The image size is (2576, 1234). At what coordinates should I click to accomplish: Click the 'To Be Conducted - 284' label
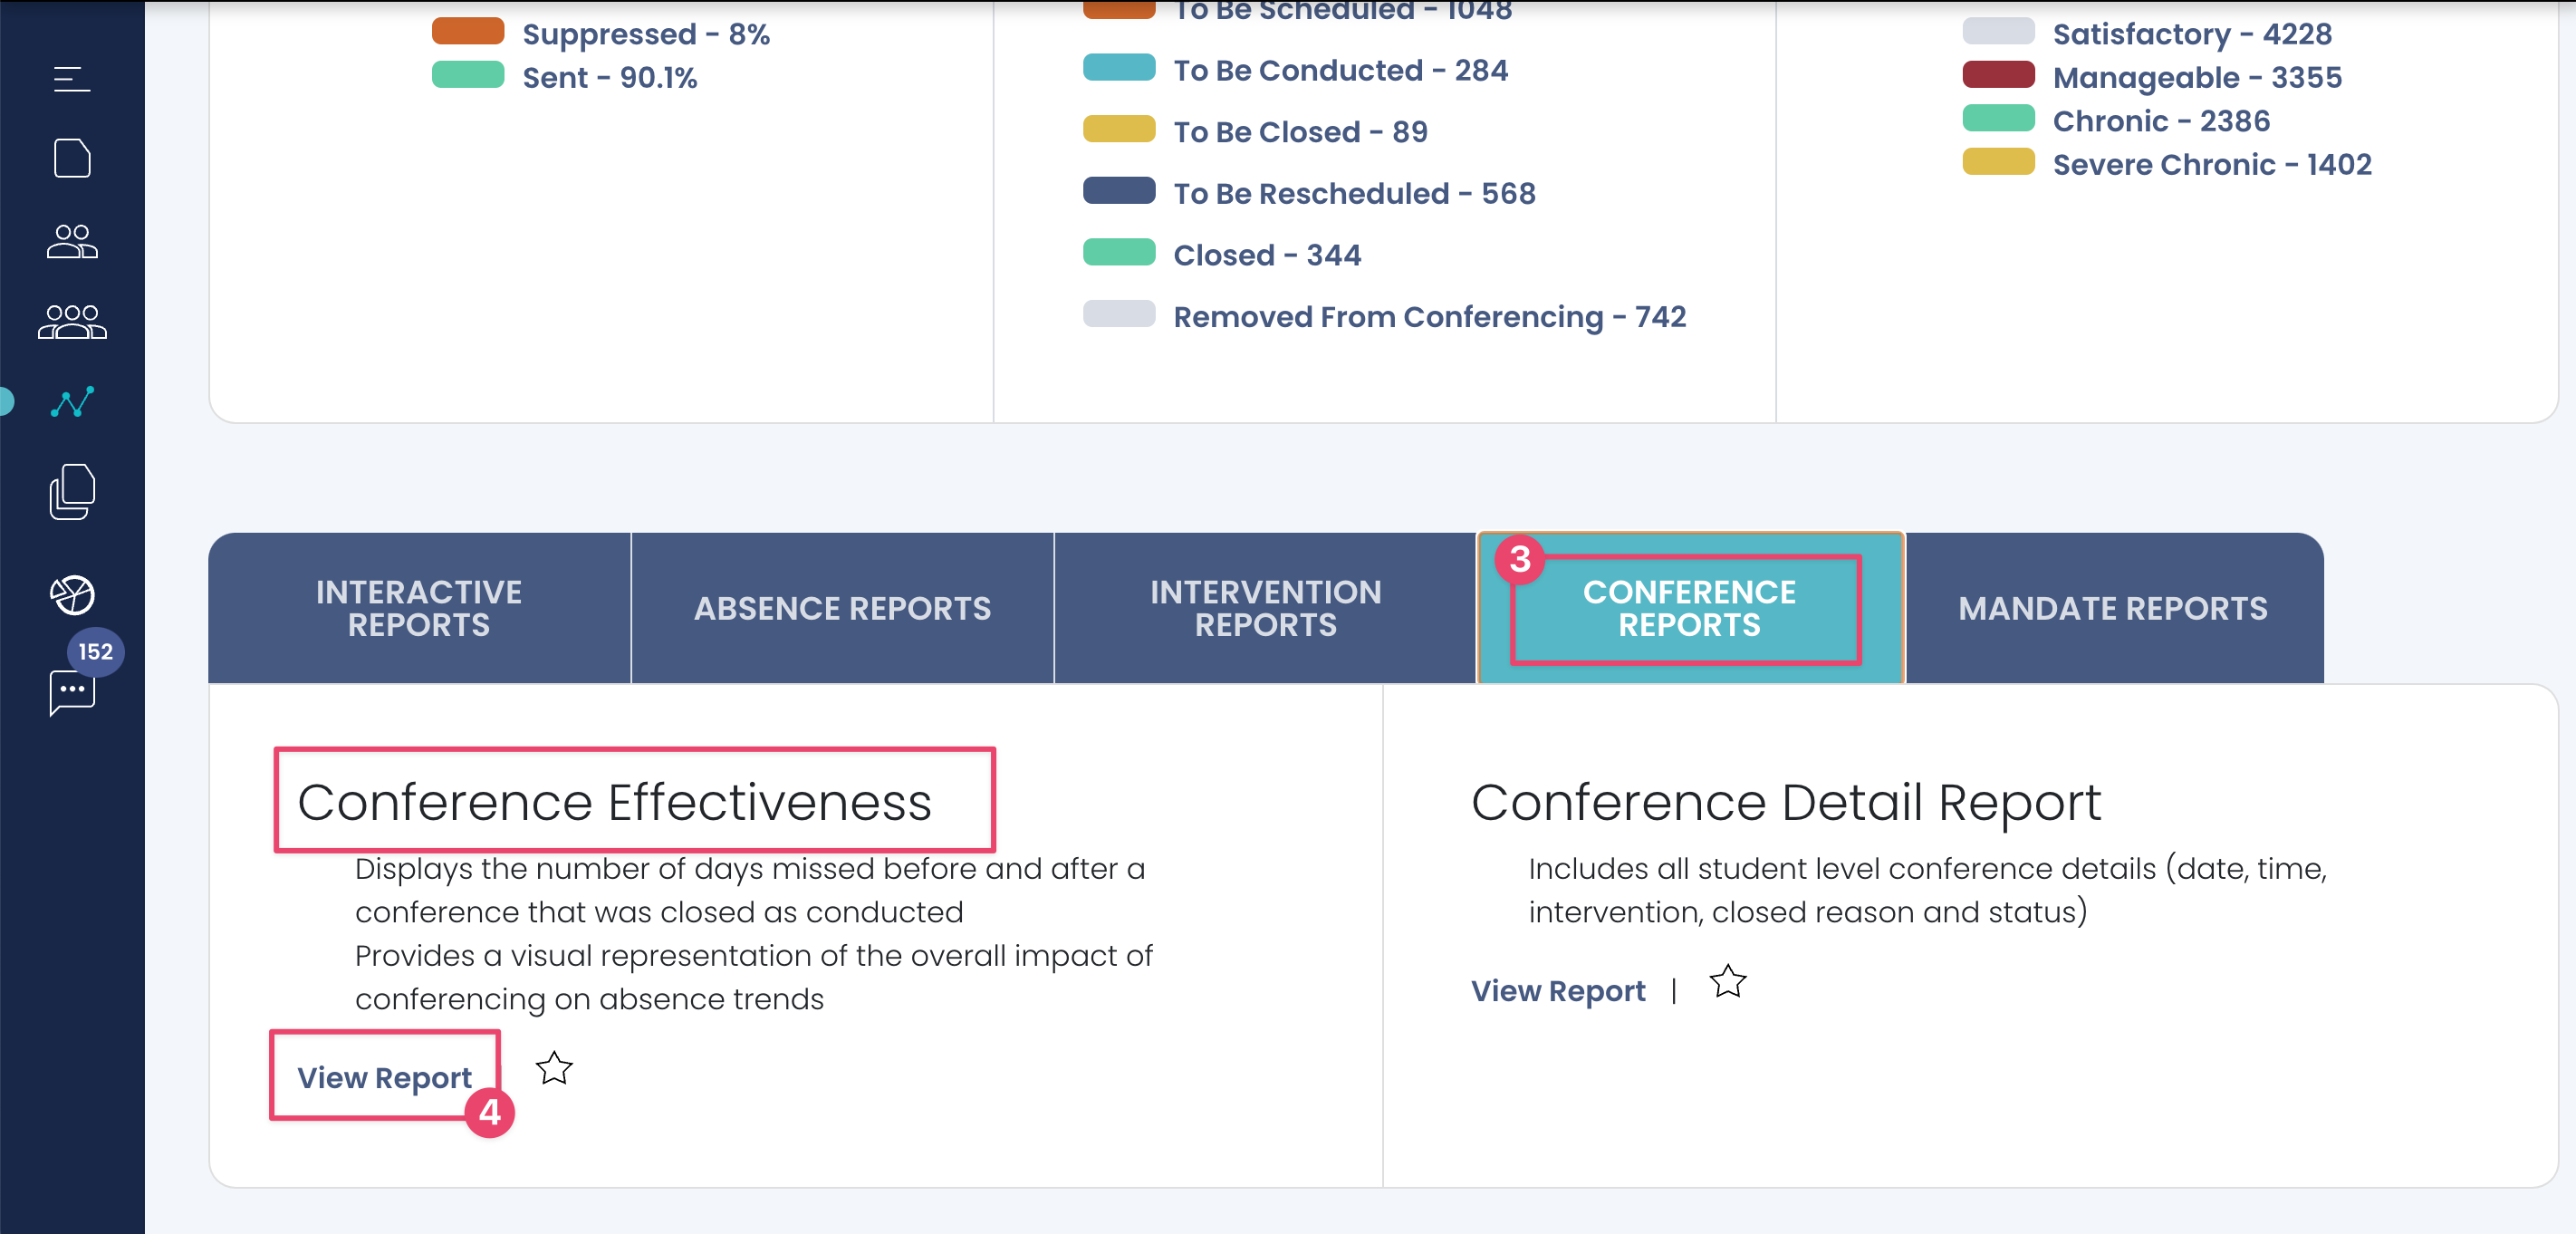tap(1340, 70)
